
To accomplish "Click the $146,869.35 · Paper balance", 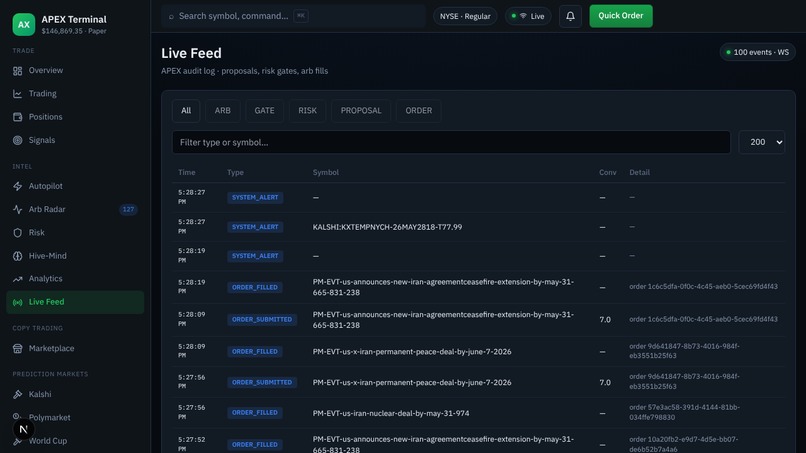I will [74, 31].
